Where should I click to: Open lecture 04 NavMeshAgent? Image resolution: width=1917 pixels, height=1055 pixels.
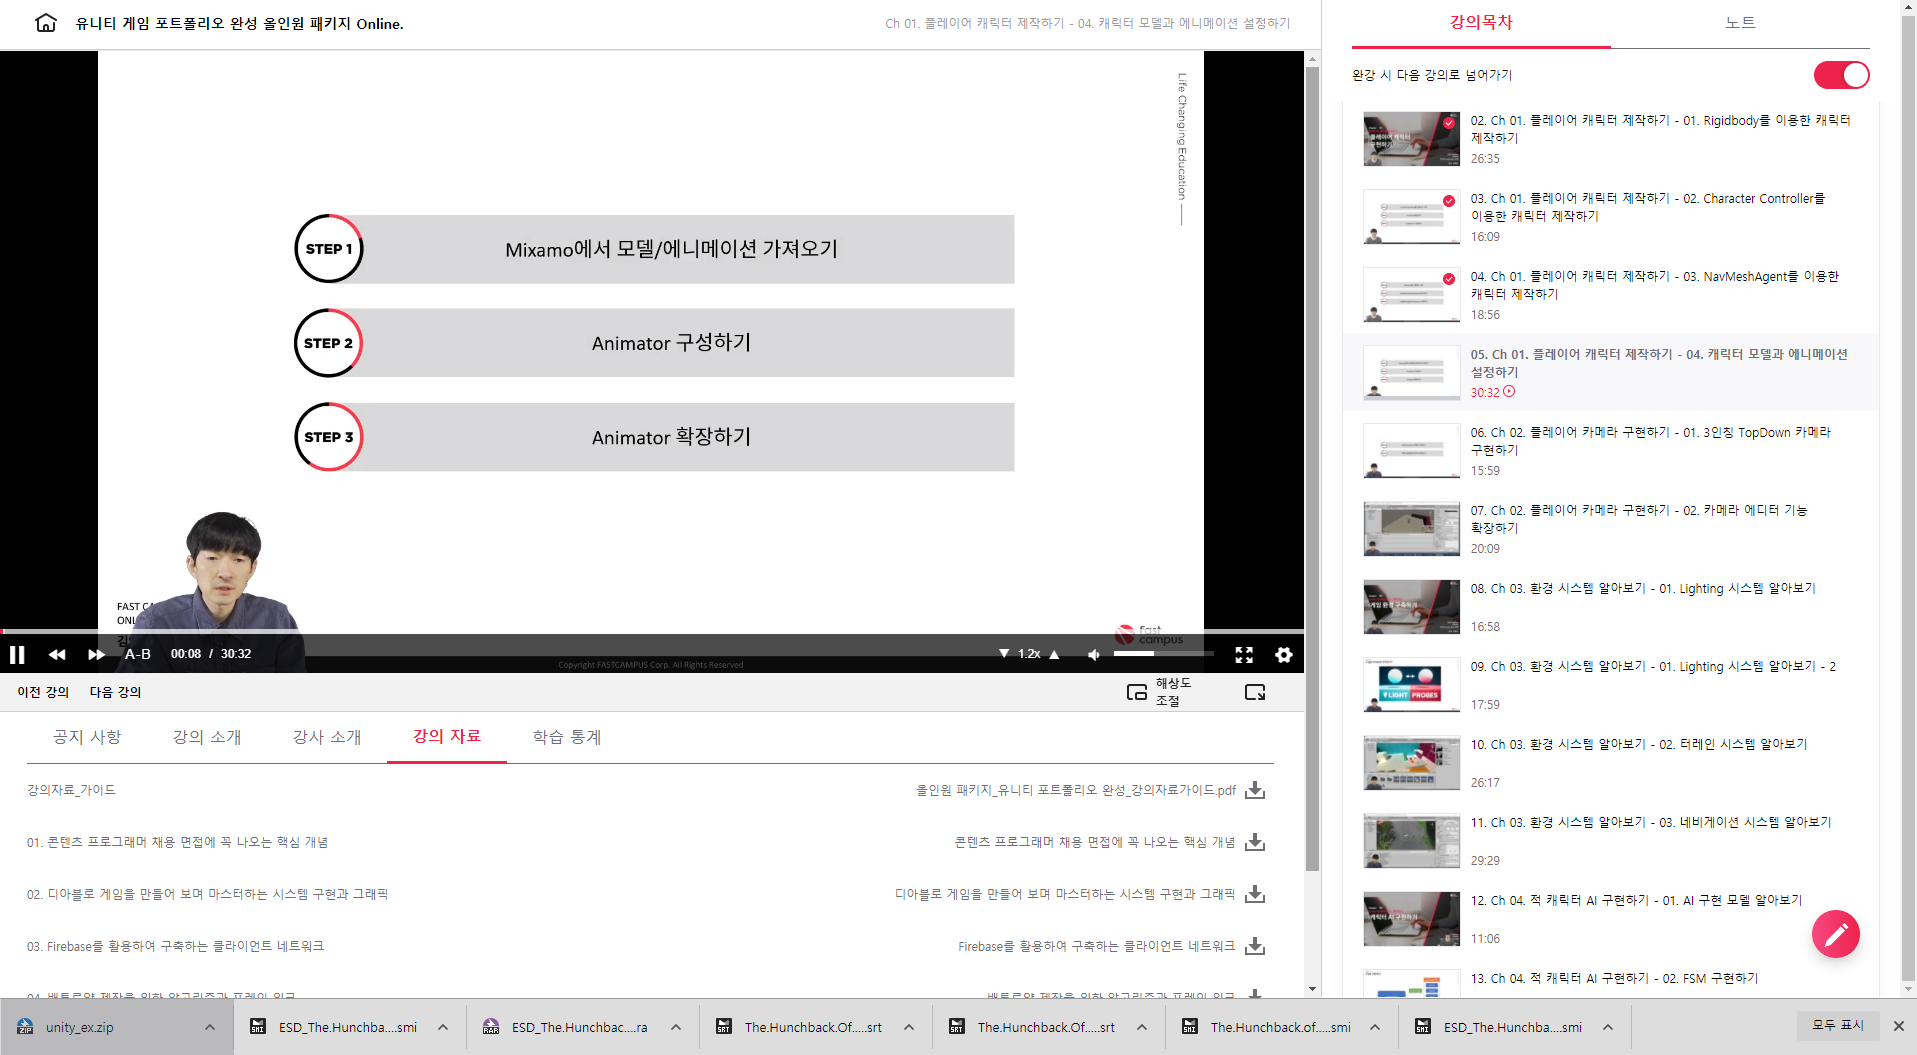[1610, 295]
